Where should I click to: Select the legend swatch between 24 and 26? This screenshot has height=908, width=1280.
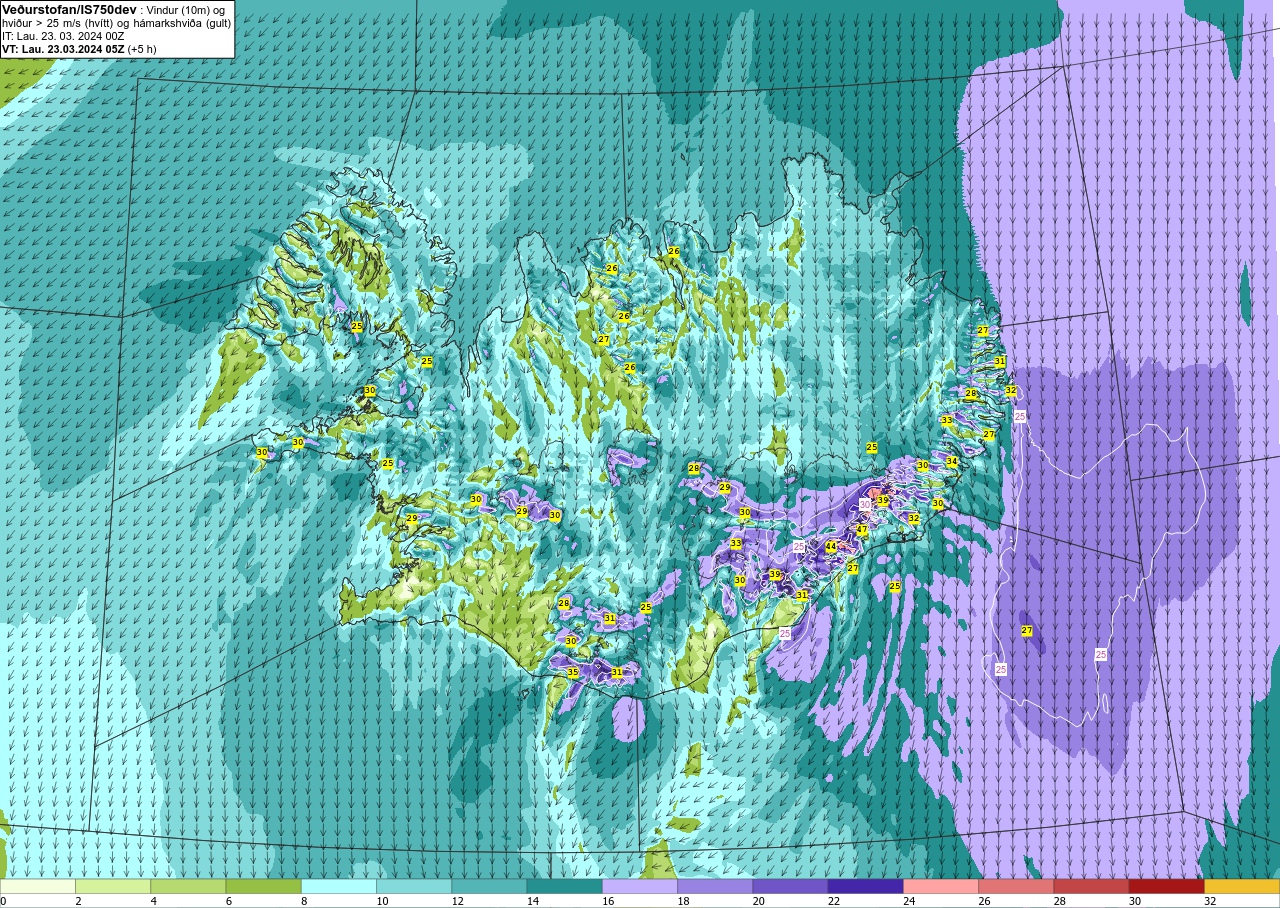[941, 886]
